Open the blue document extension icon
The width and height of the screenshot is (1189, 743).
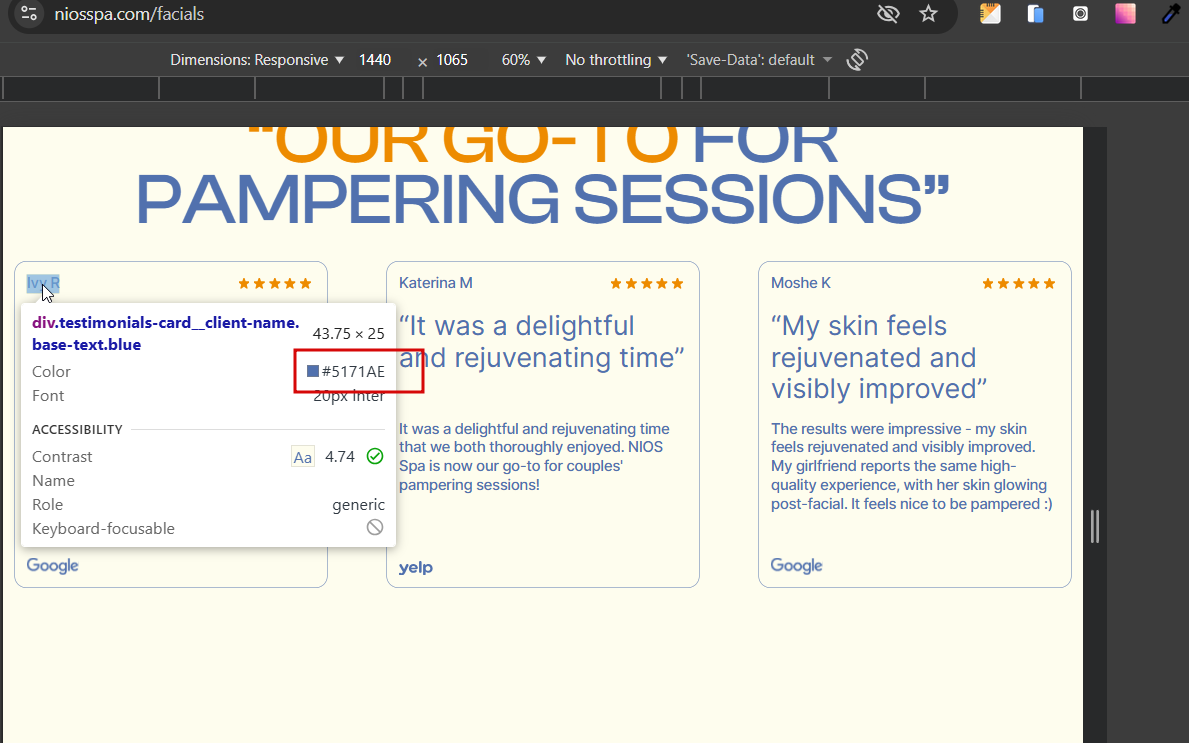click(x=1035, y=14)
